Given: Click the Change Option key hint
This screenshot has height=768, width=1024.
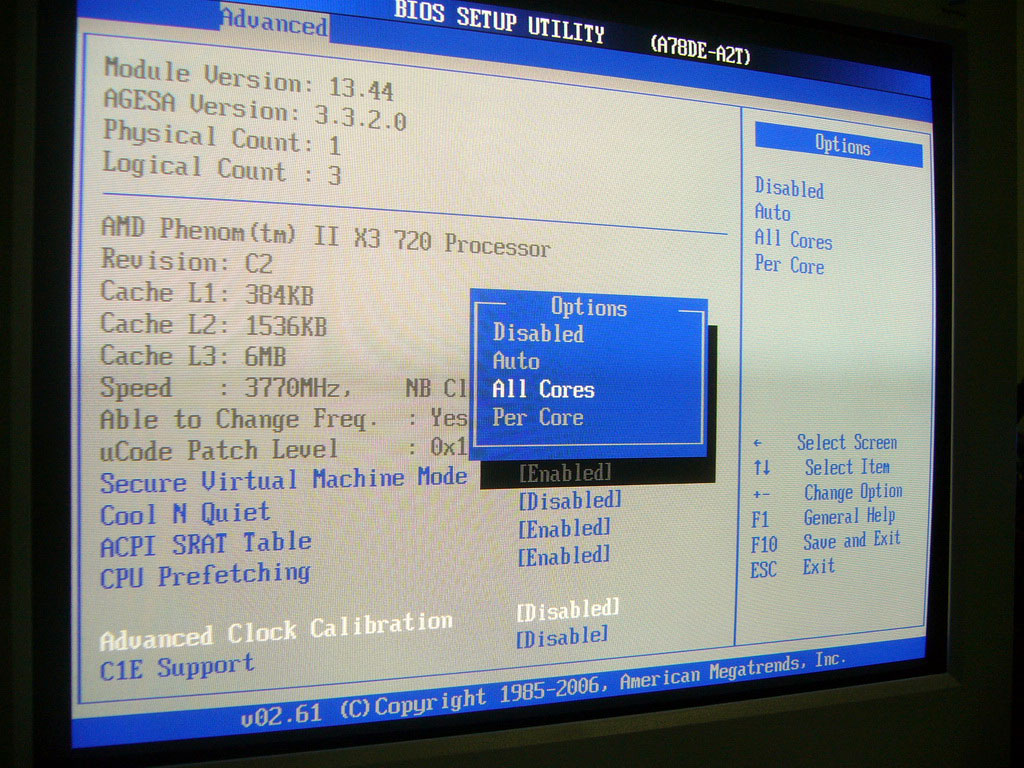Looking at the screenshot, I should click(x=853, y=492).
